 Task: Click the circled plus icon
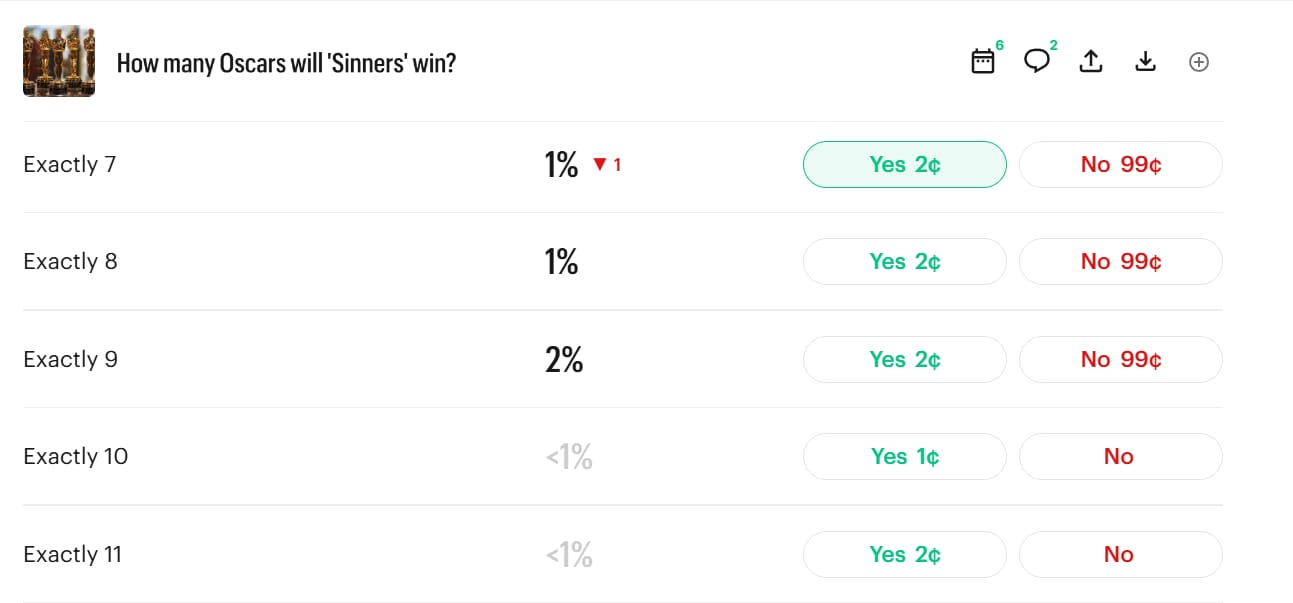coord(1199,62)
